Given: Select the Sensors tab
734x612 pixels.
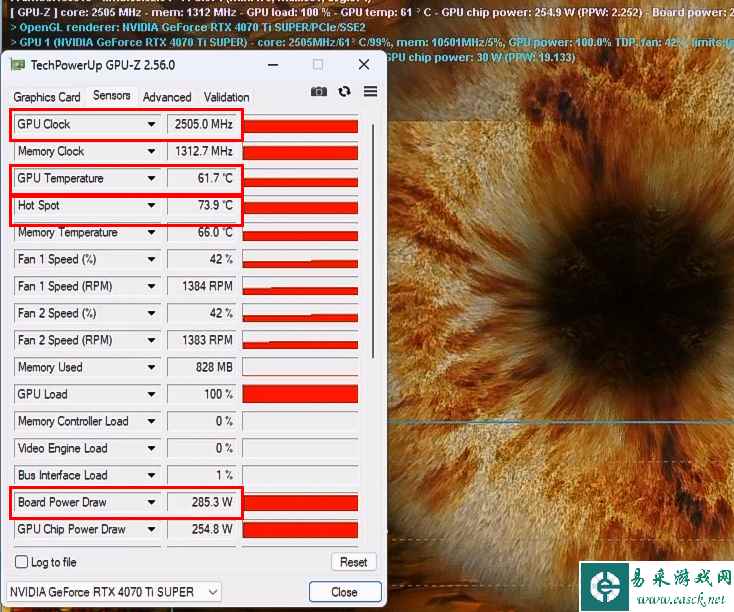Looking at the screenshot, I should 111,96.
